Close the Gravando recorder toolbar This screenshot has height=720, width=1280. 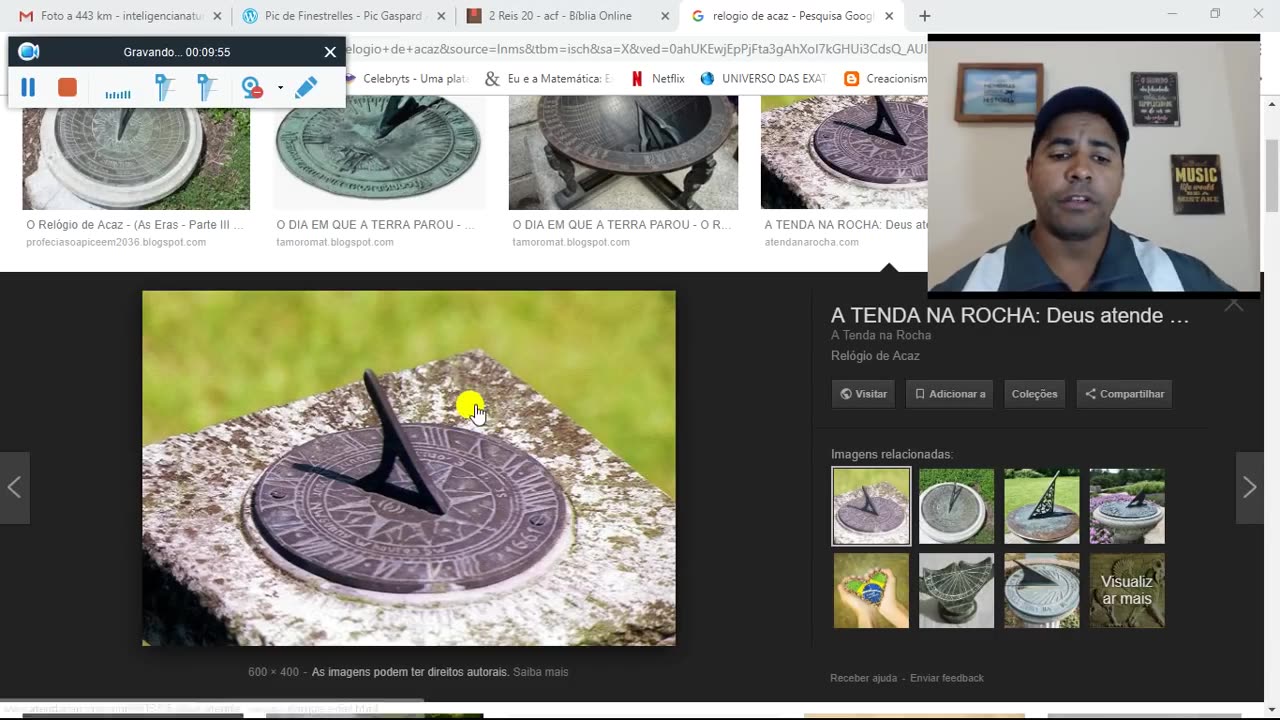[x=330, y=52]
